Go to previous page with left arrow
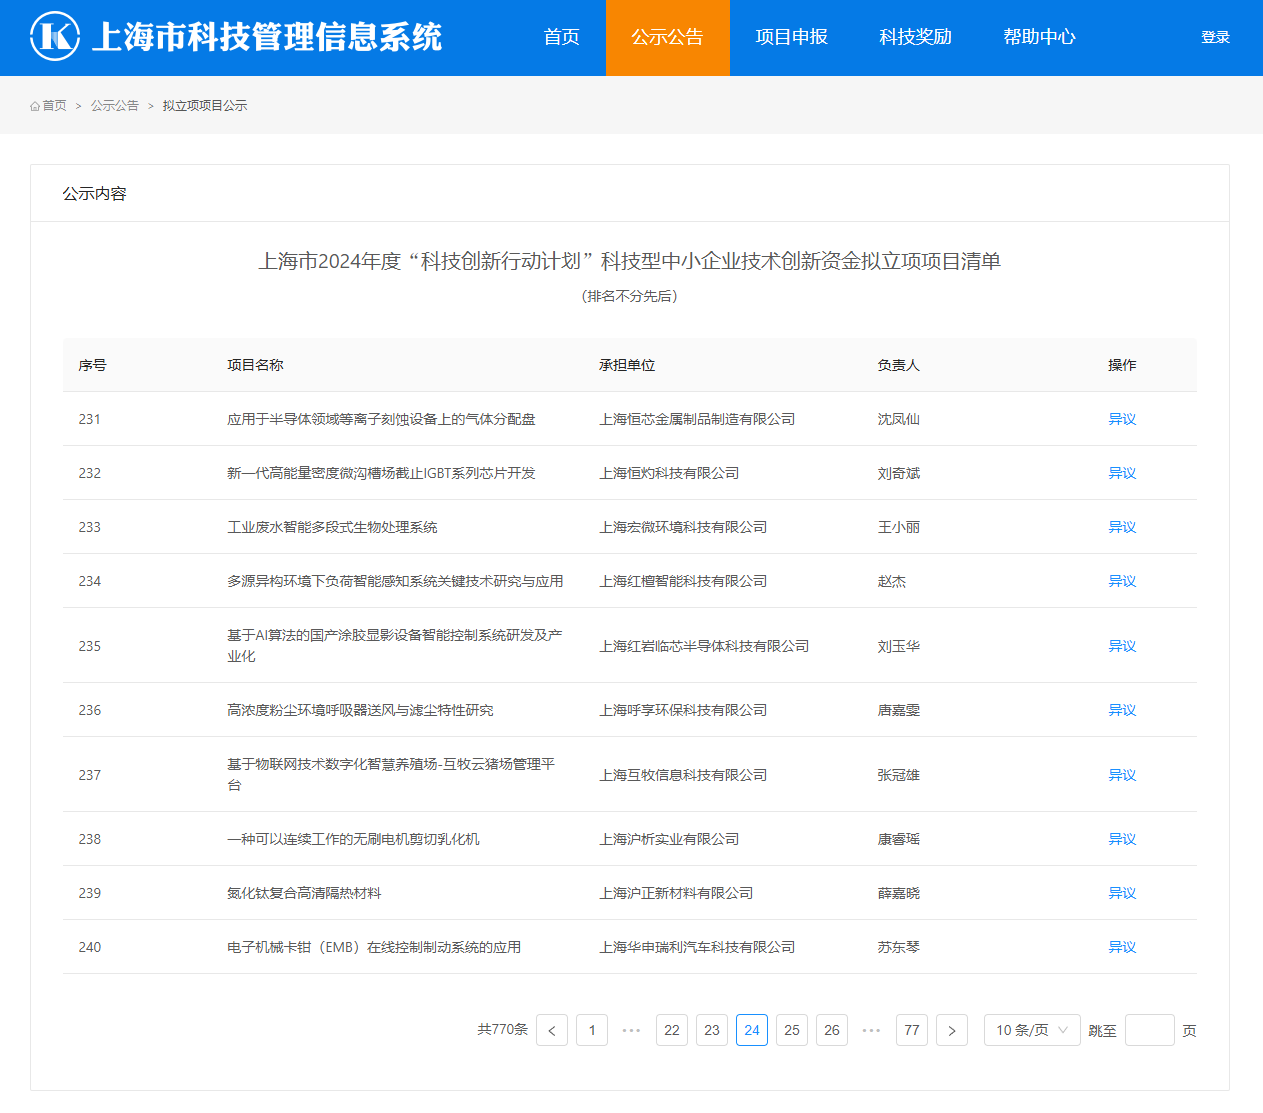The image size is (1263, 1113). pyautogui.click(x=552, y=1029)
